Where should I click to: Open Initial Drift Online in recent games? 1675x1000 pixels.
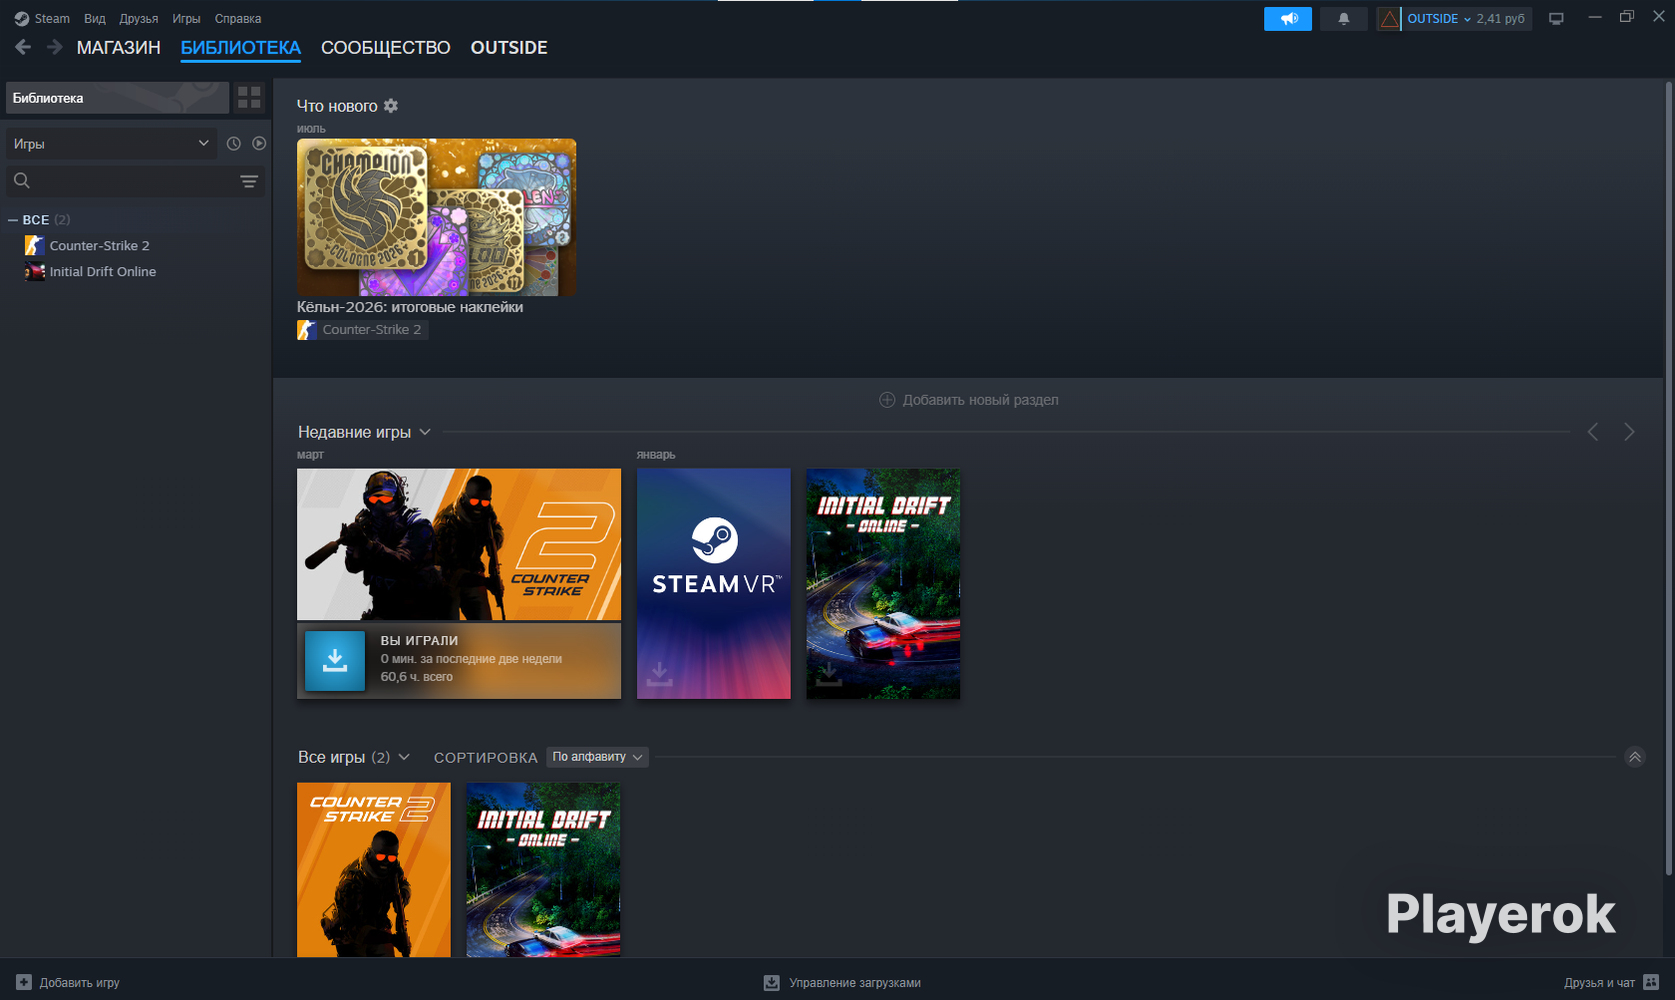(883, 584)
